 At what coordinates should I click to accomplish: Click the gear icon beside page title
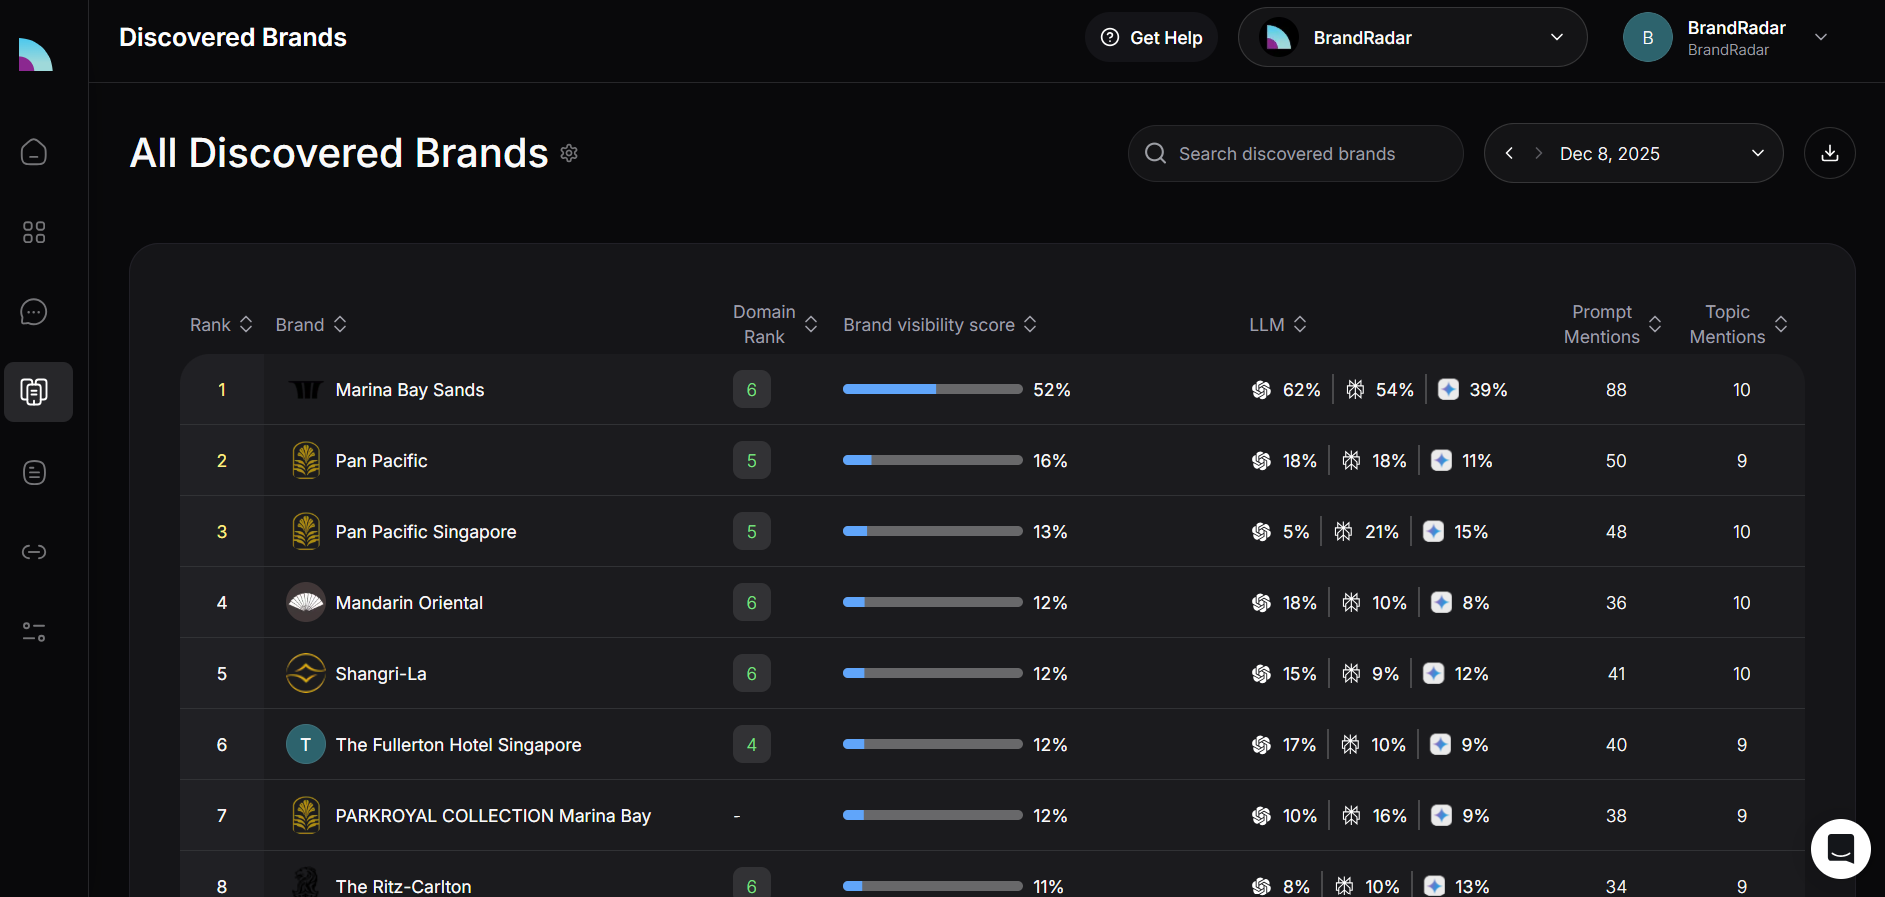(x=569, y=153)
